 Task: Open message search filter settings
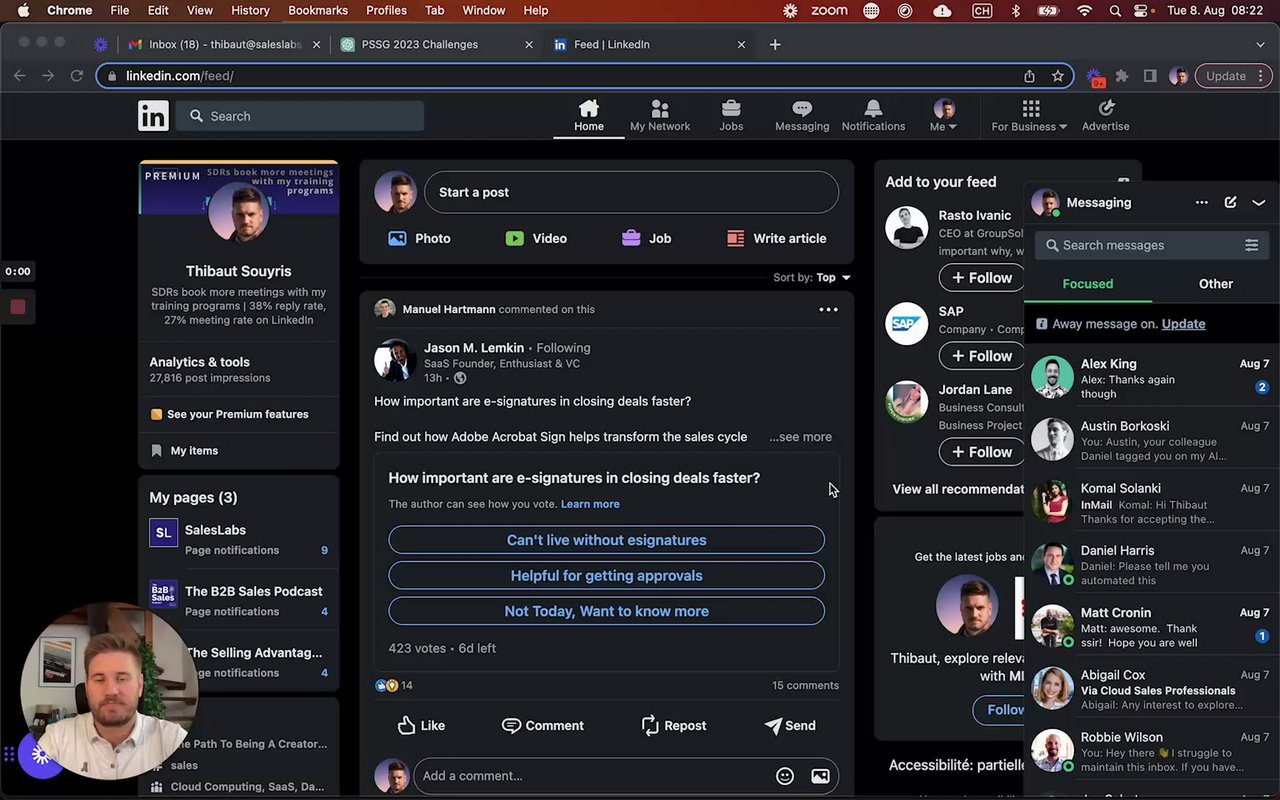1251,245
